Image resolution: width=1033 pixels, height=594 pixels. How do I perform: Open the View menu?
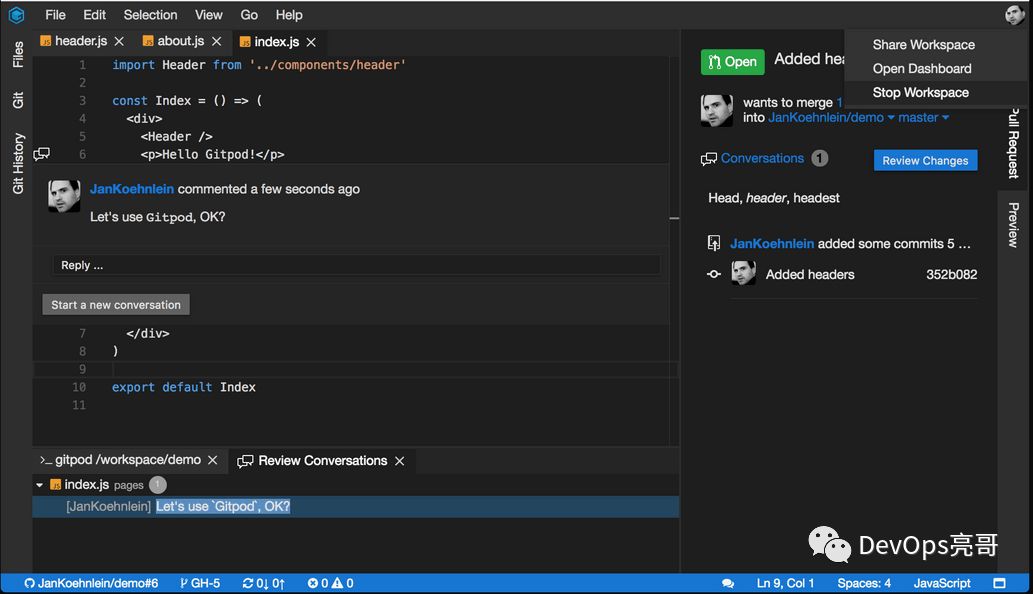208,14
